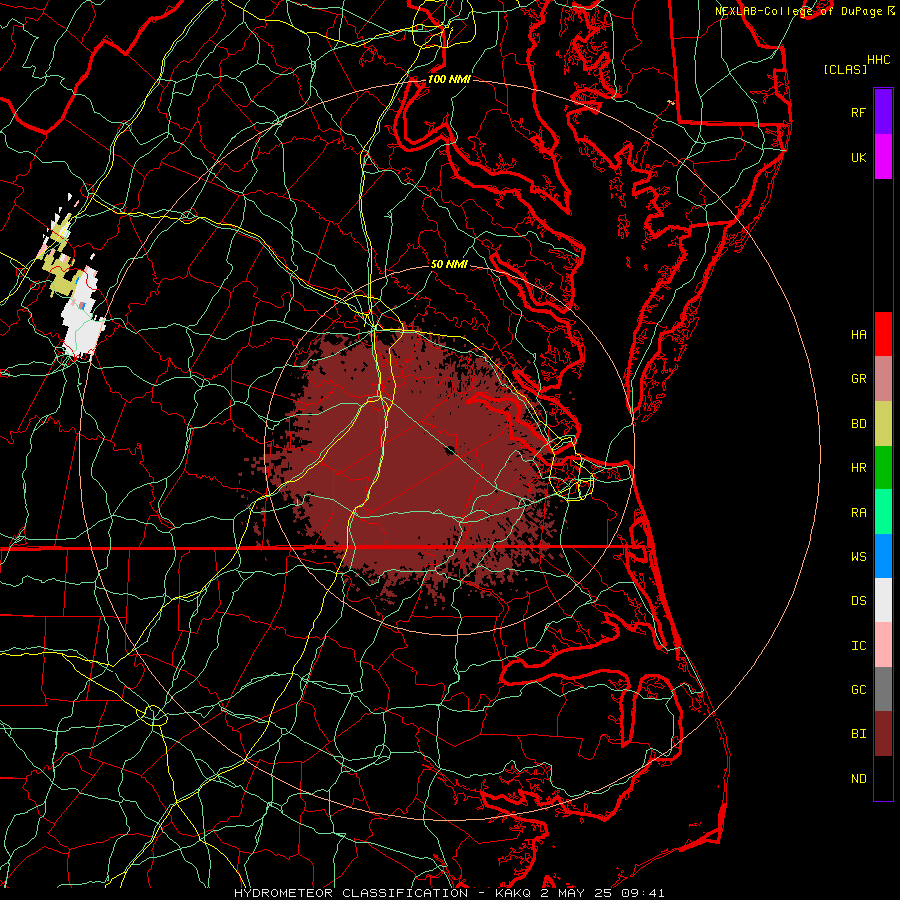This screenshot has width=900, height=900.
Task: Click the BI legend label
Action: 858,734
